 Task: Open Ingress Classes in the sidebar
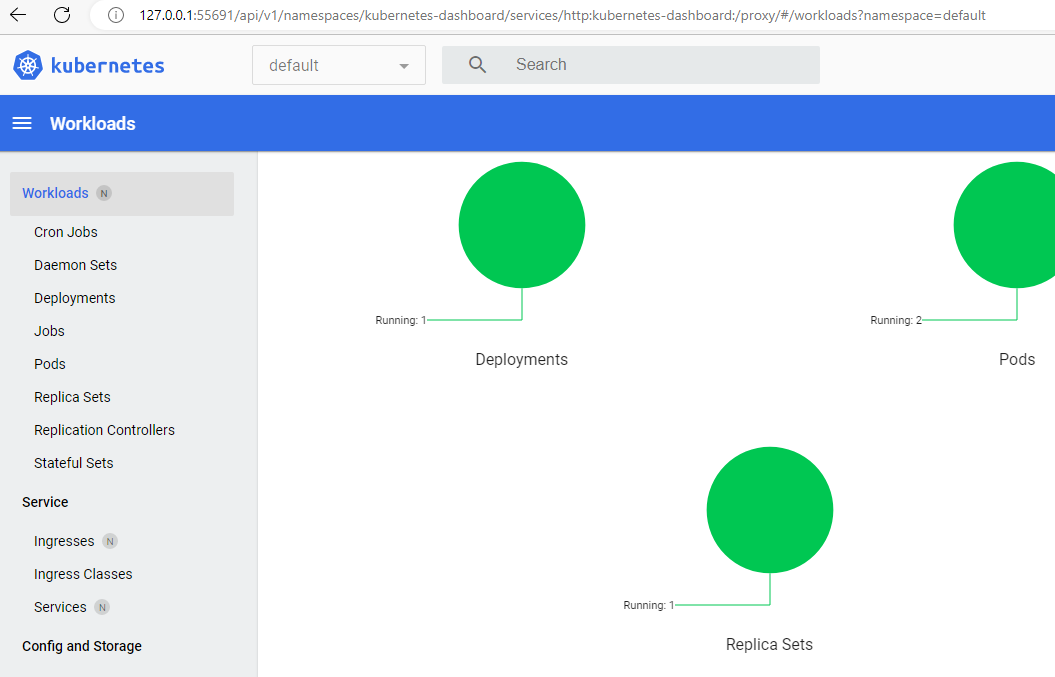83,574
